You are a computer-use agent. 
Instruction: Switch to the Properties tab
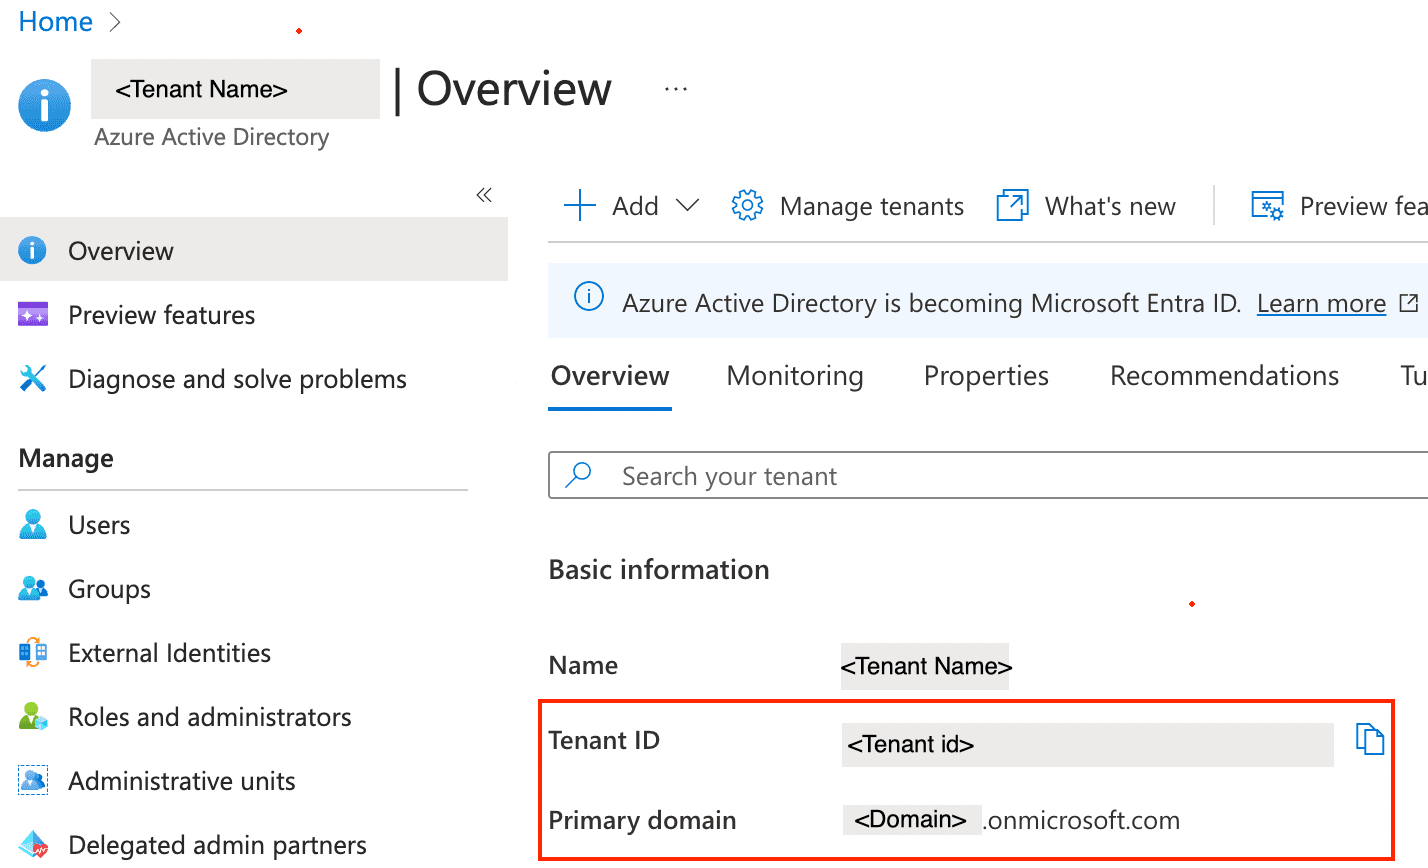point(986,376)
